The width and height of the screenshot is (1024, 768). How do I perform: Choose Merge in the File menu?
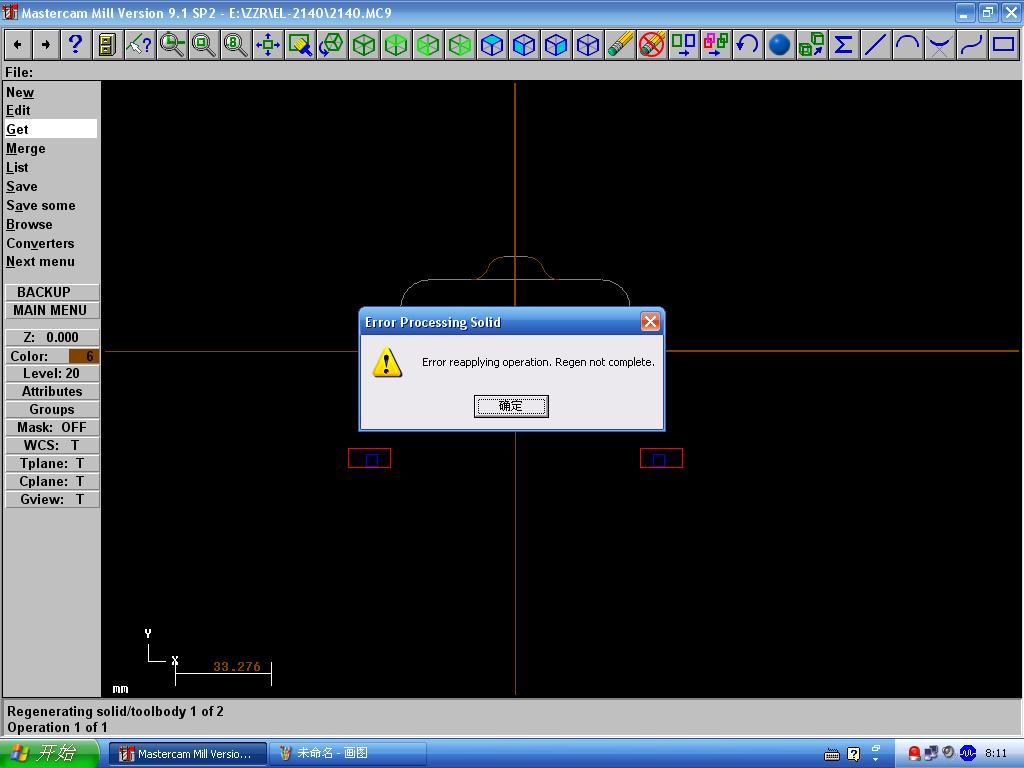(25, 148)
